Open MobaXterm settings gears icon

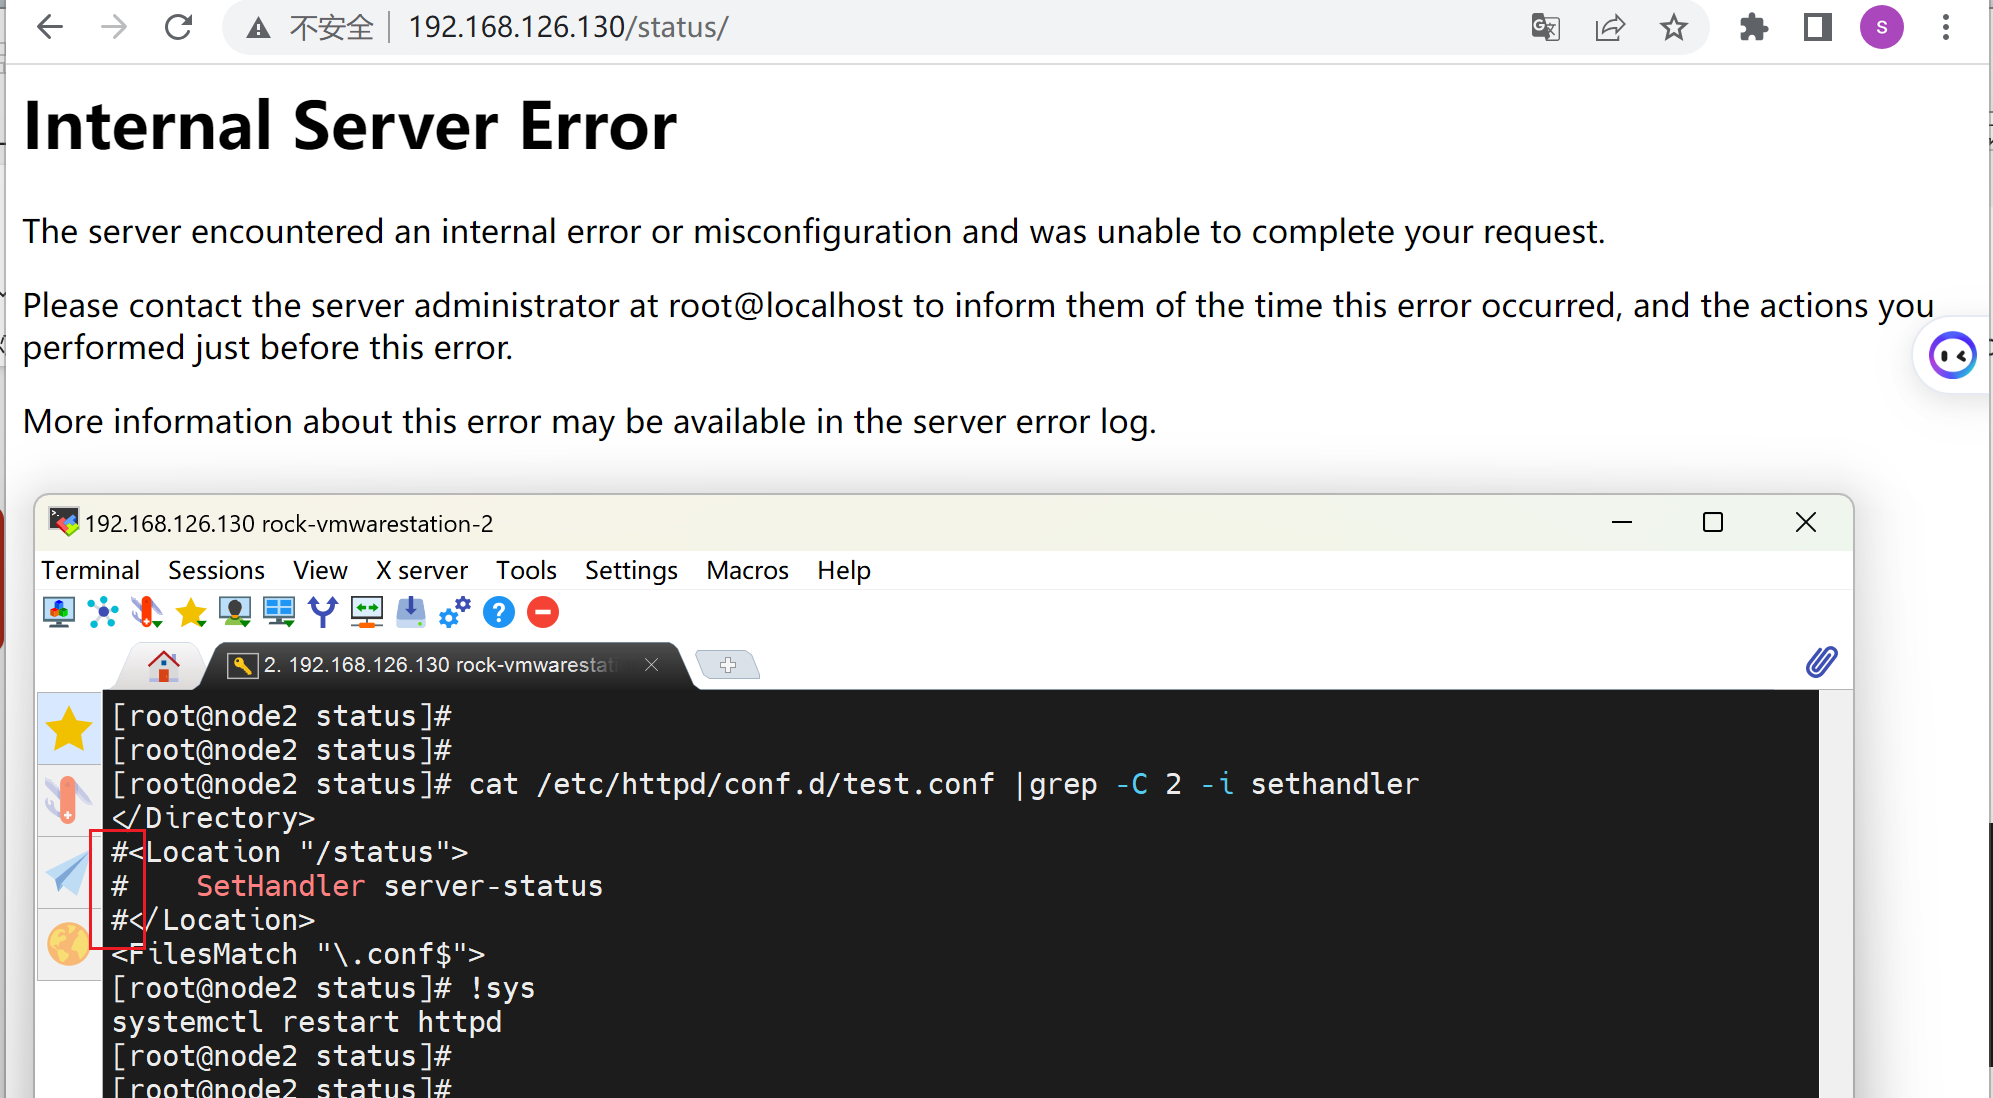tap(455, 612)
